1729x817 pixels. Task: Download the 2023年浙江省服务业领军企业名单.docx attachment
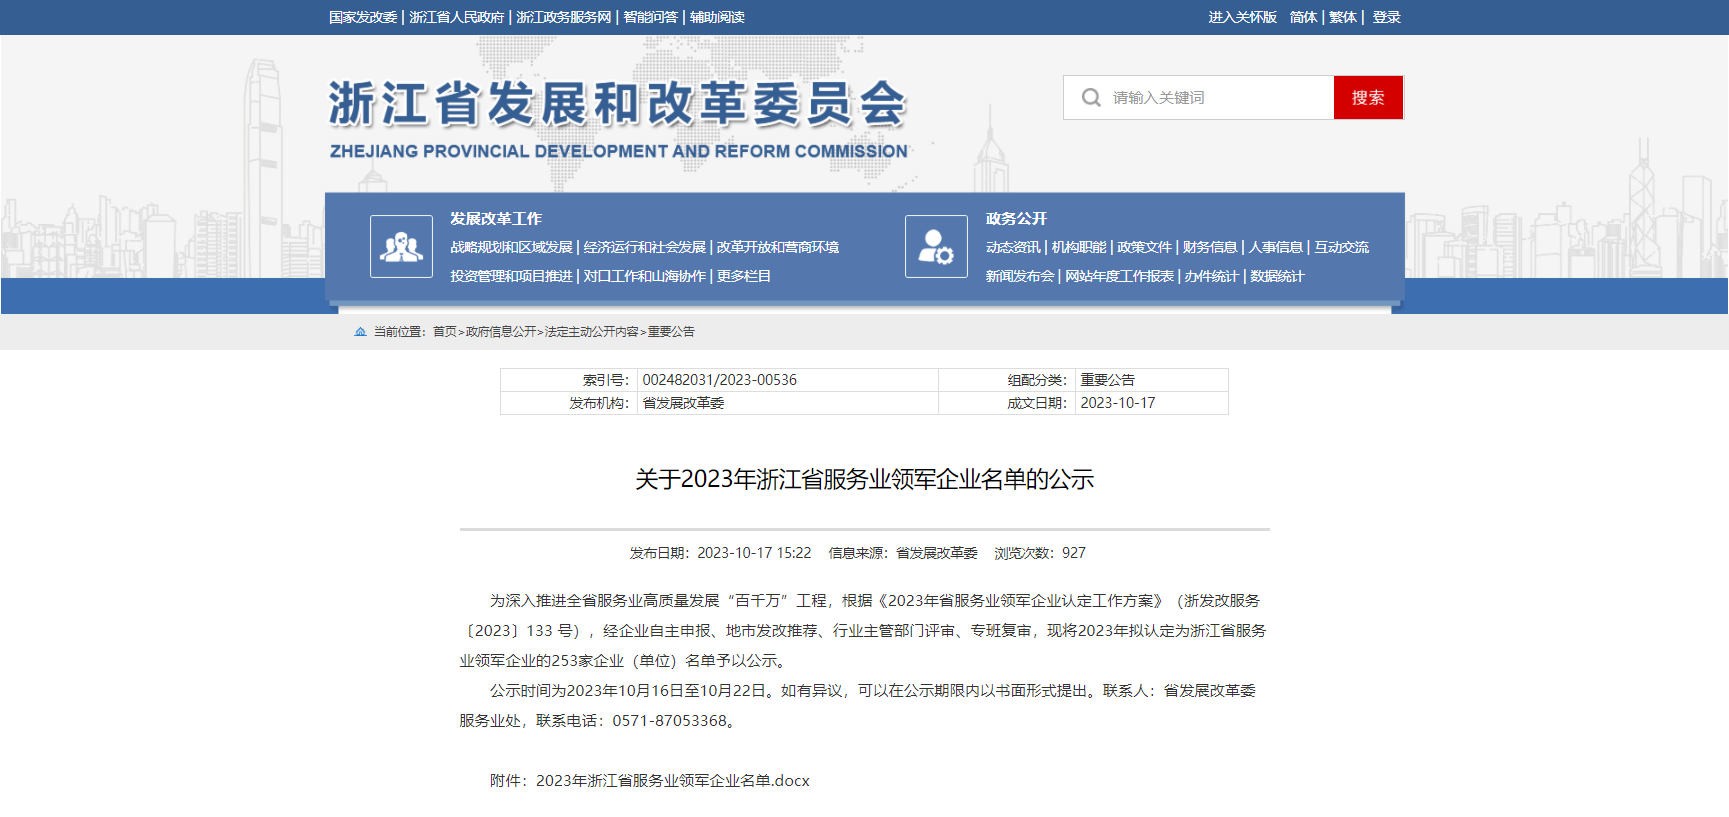point(672,781)
